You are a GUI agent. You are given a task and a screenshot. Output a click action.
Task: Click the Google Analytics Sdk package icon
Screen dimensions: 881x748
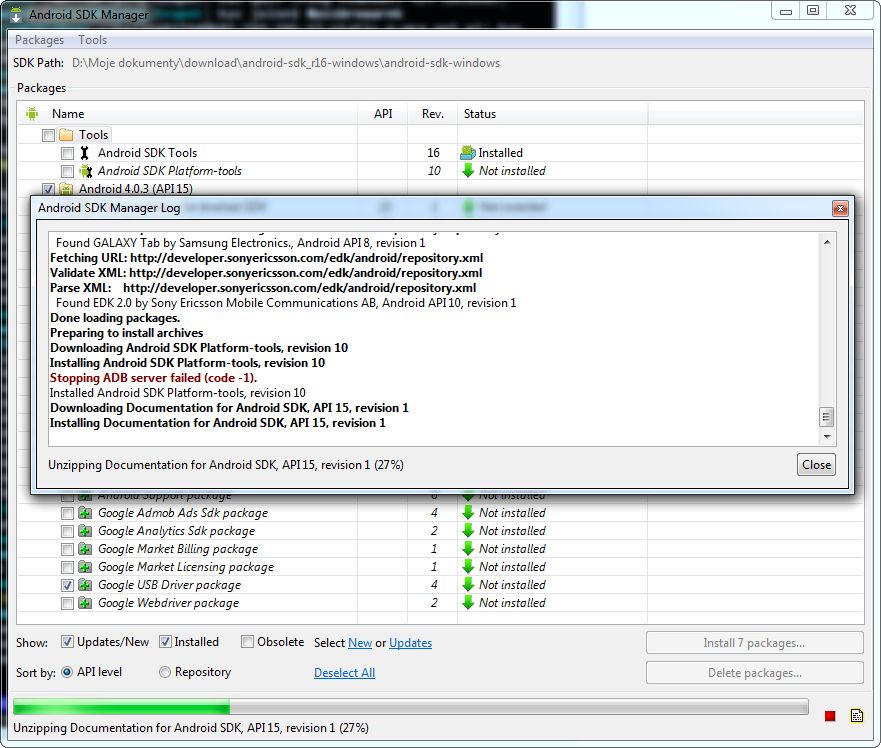tap(85, 531)
